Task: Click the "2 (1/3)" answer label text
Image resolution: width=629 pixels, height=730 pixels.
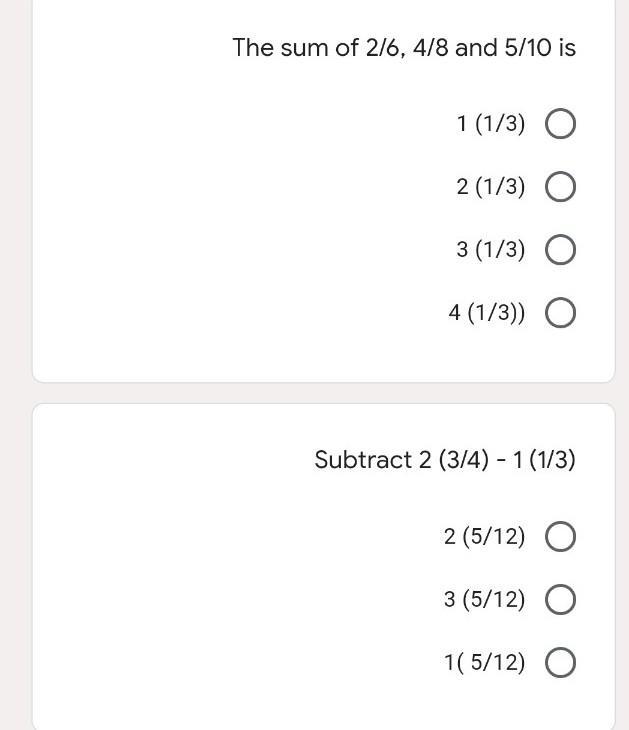Action: (491, 187)
